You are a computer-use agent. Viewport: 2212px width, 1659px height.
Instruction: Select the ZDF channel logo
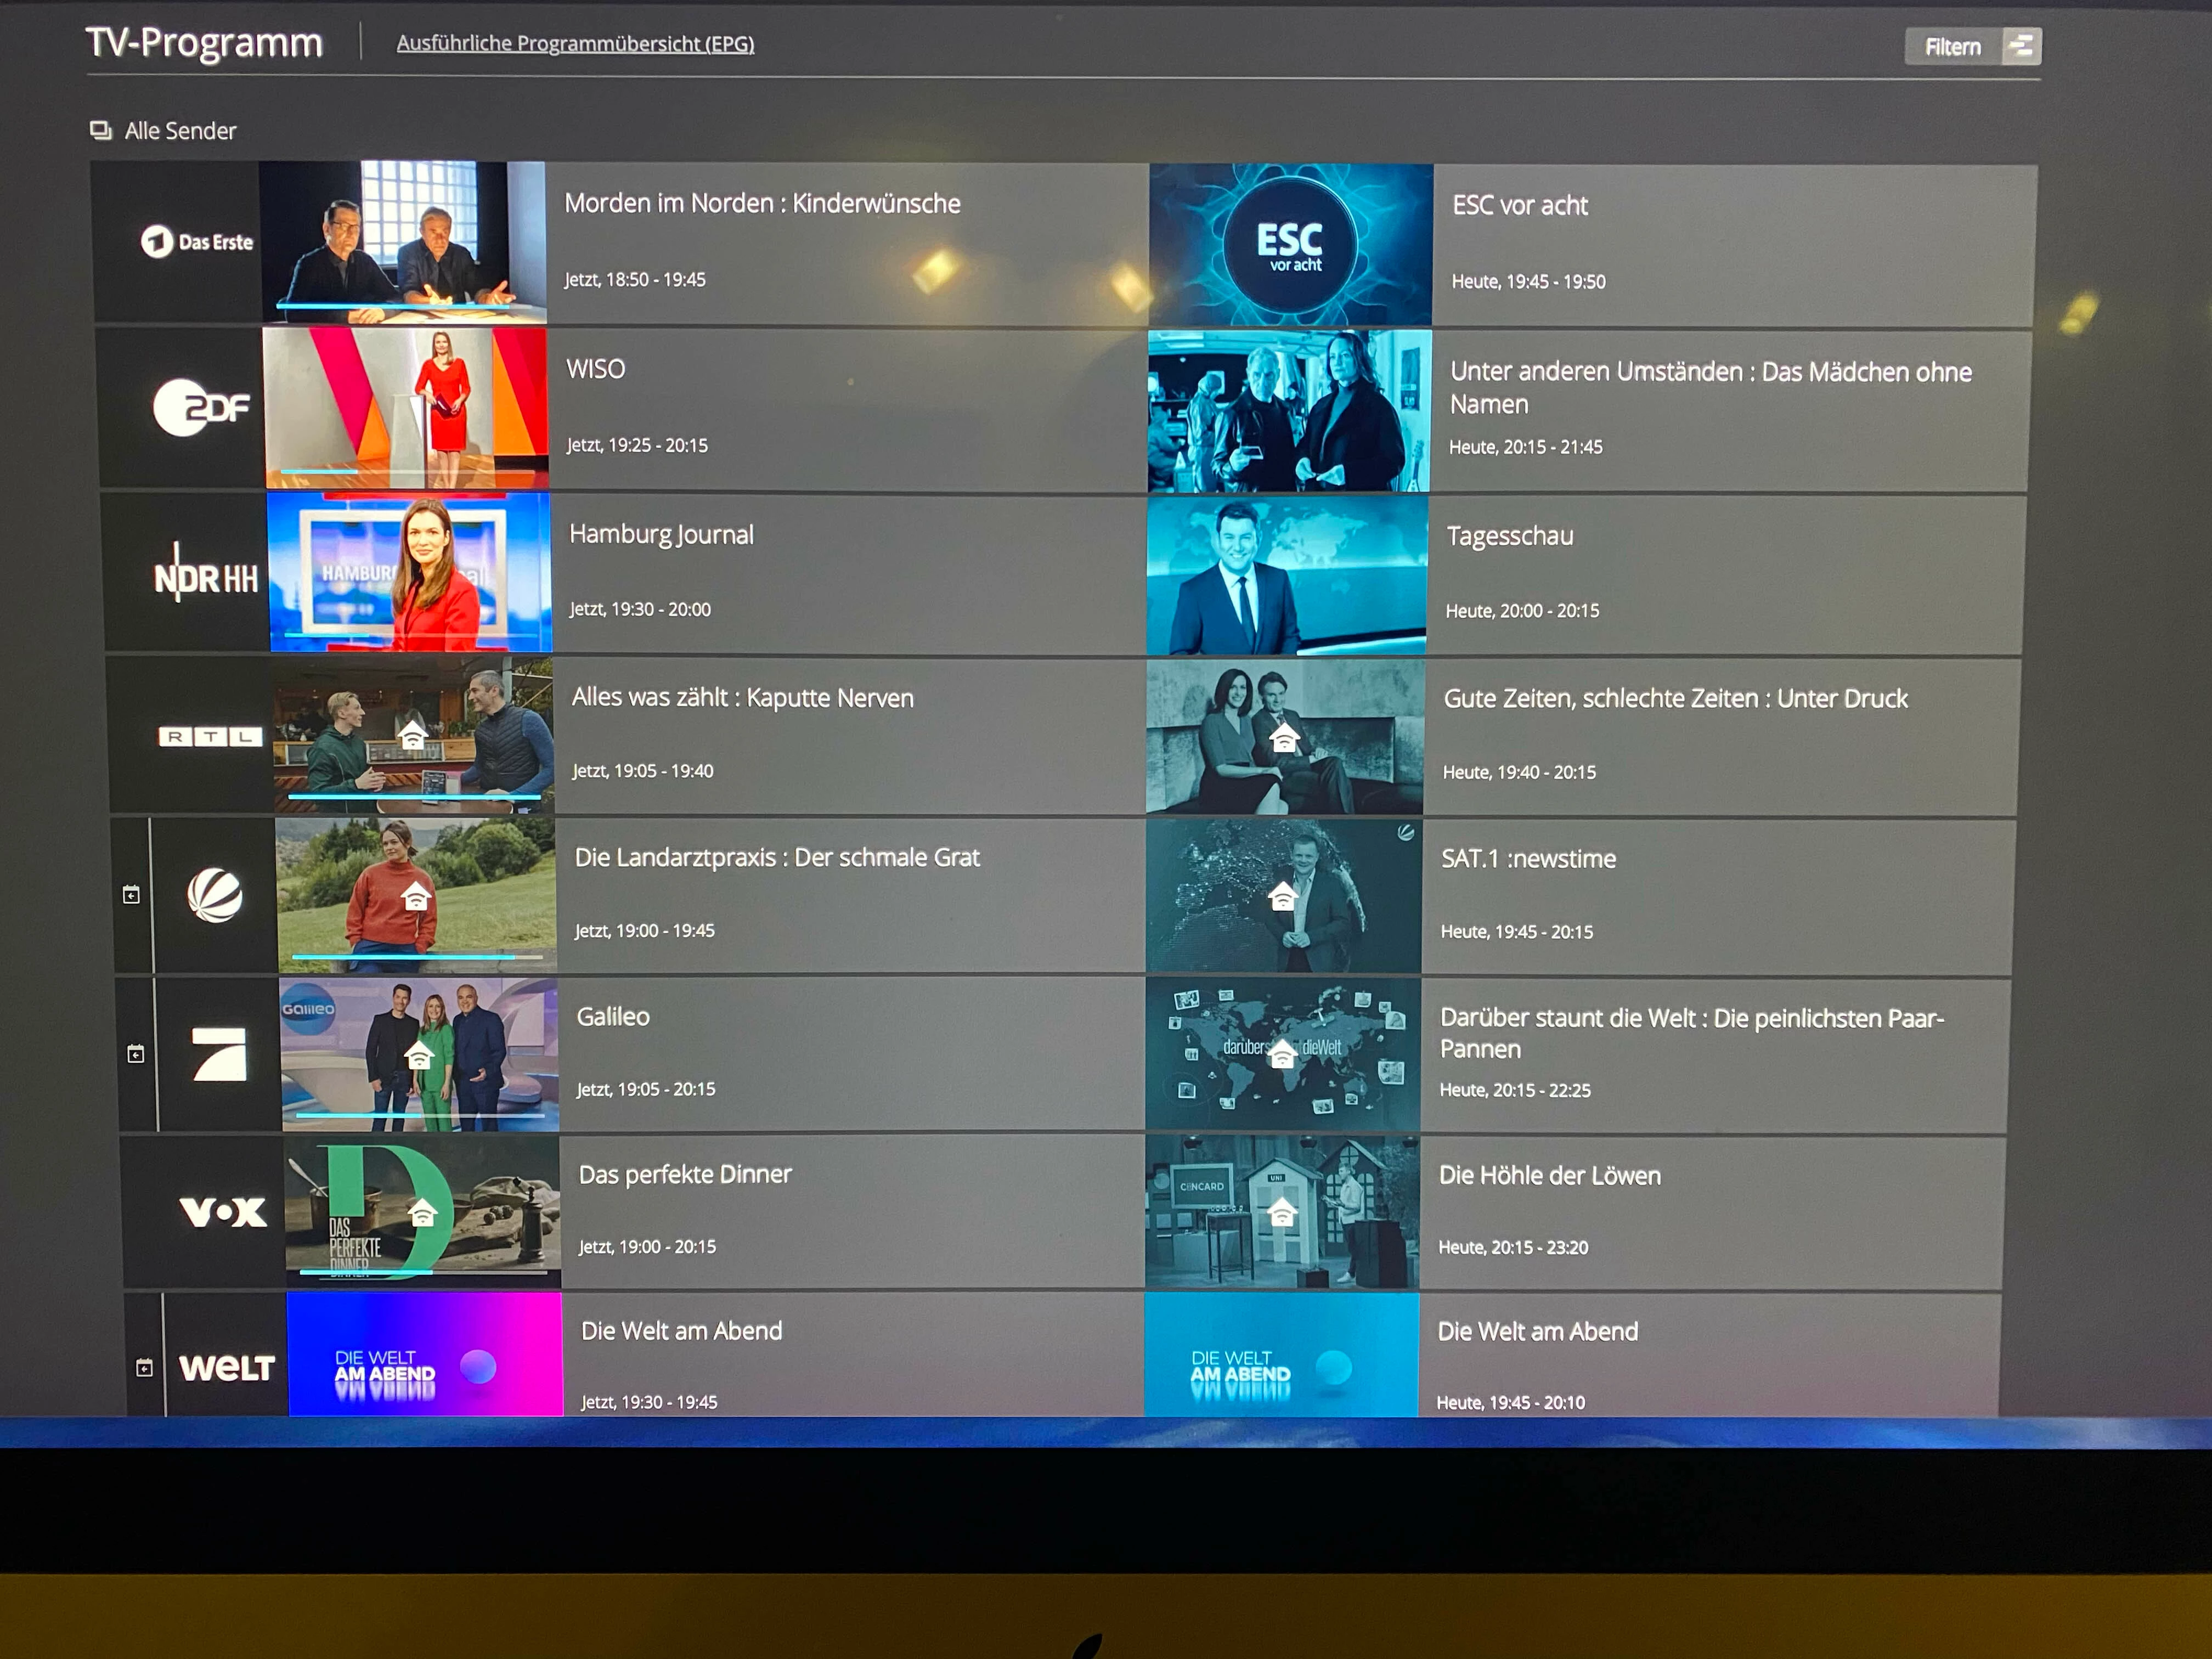click(201, 408)
